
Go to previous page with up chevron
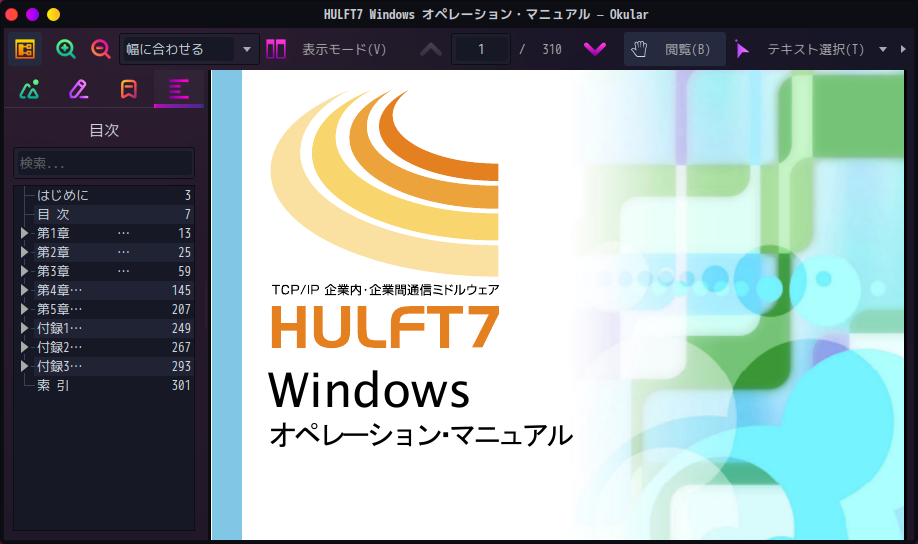[x=431, y=49]
